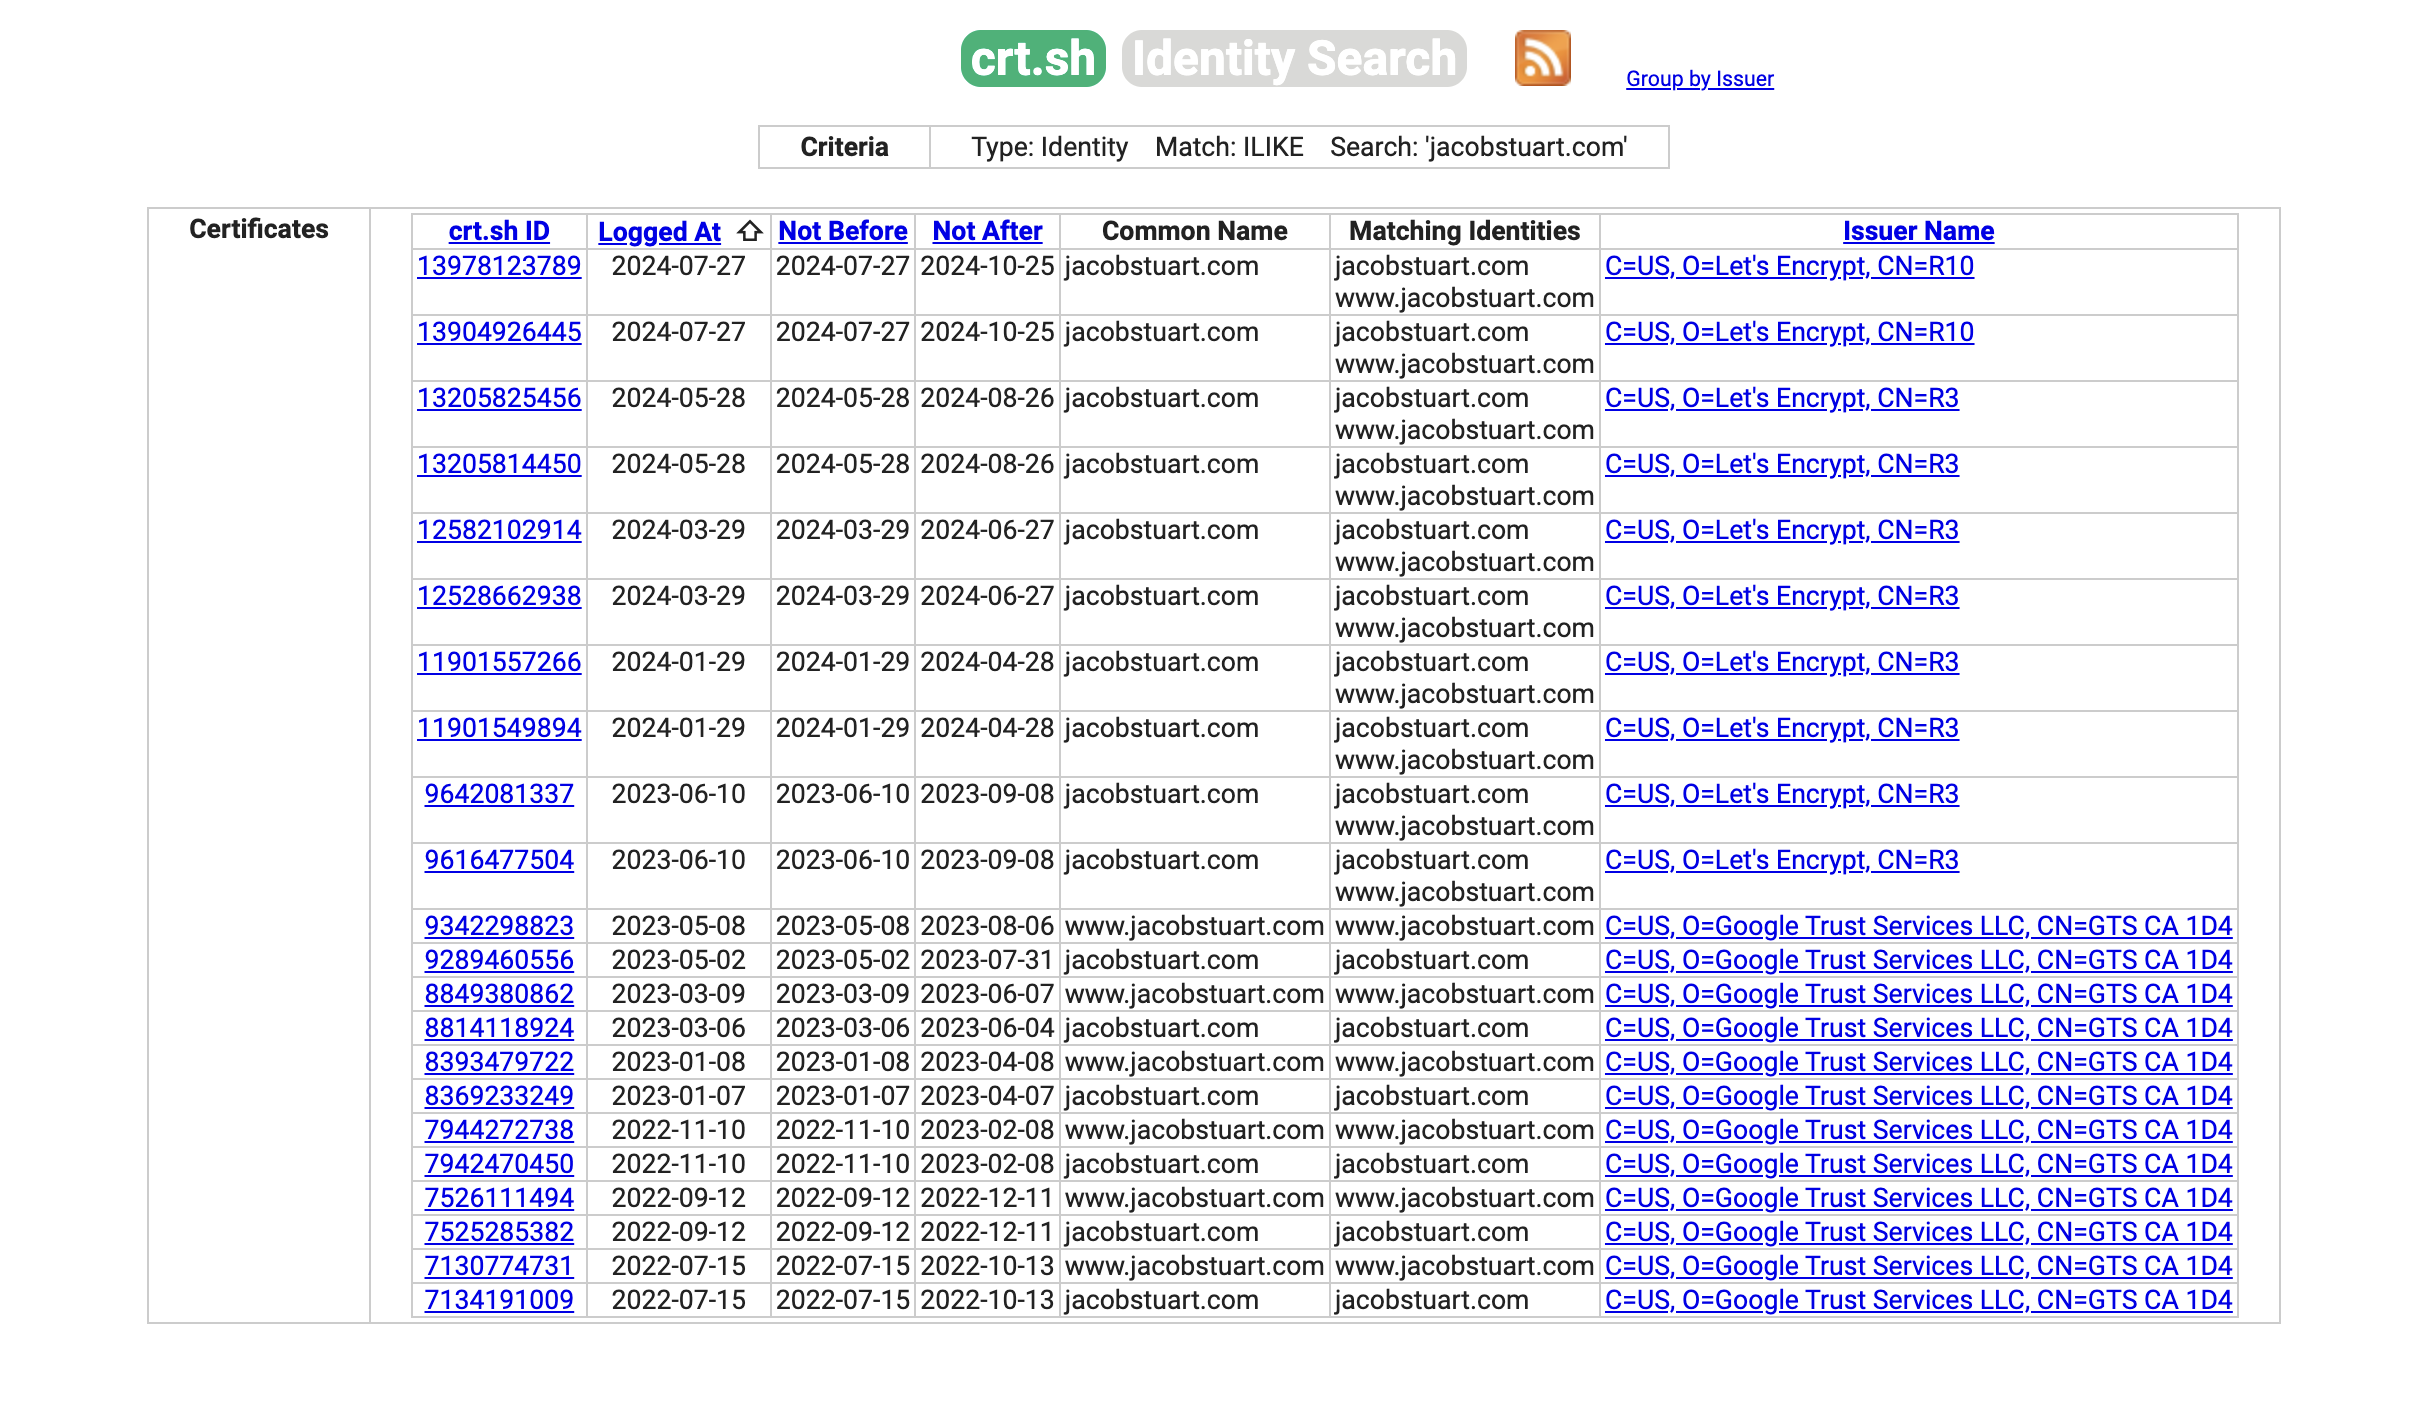2420x1408 pixels.
Task: Open GTS CA 1D4 issuer for 9342298823
Action: click(1918, 926)
